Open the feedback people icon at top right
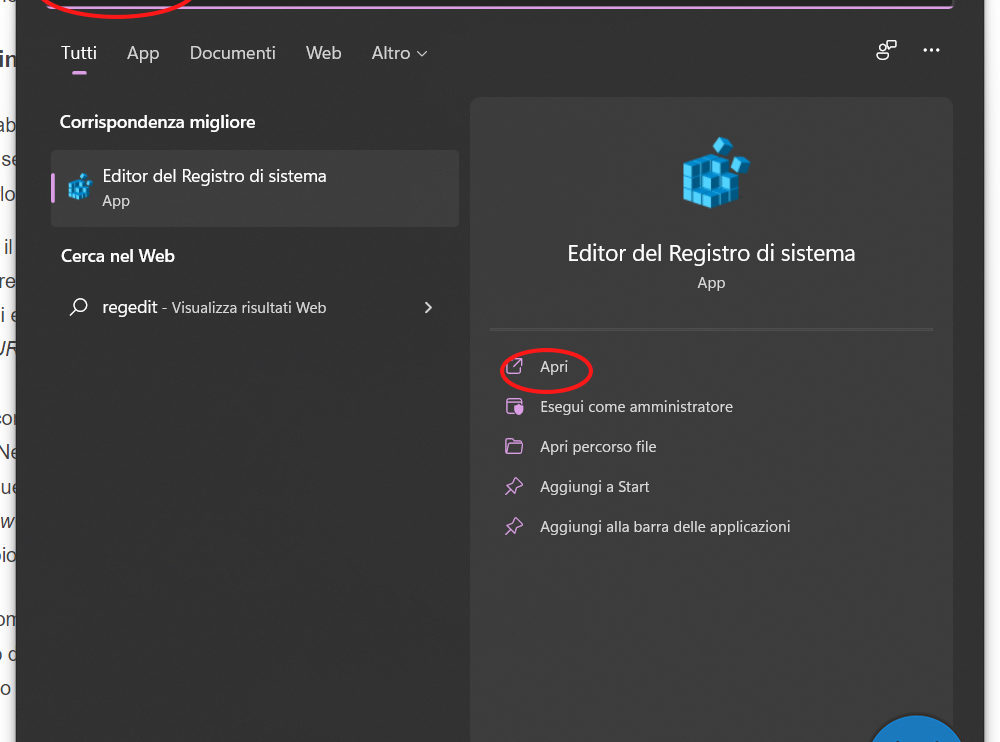Image resolution: width=1000 pixels, height=742 pixels. point(886,51)
